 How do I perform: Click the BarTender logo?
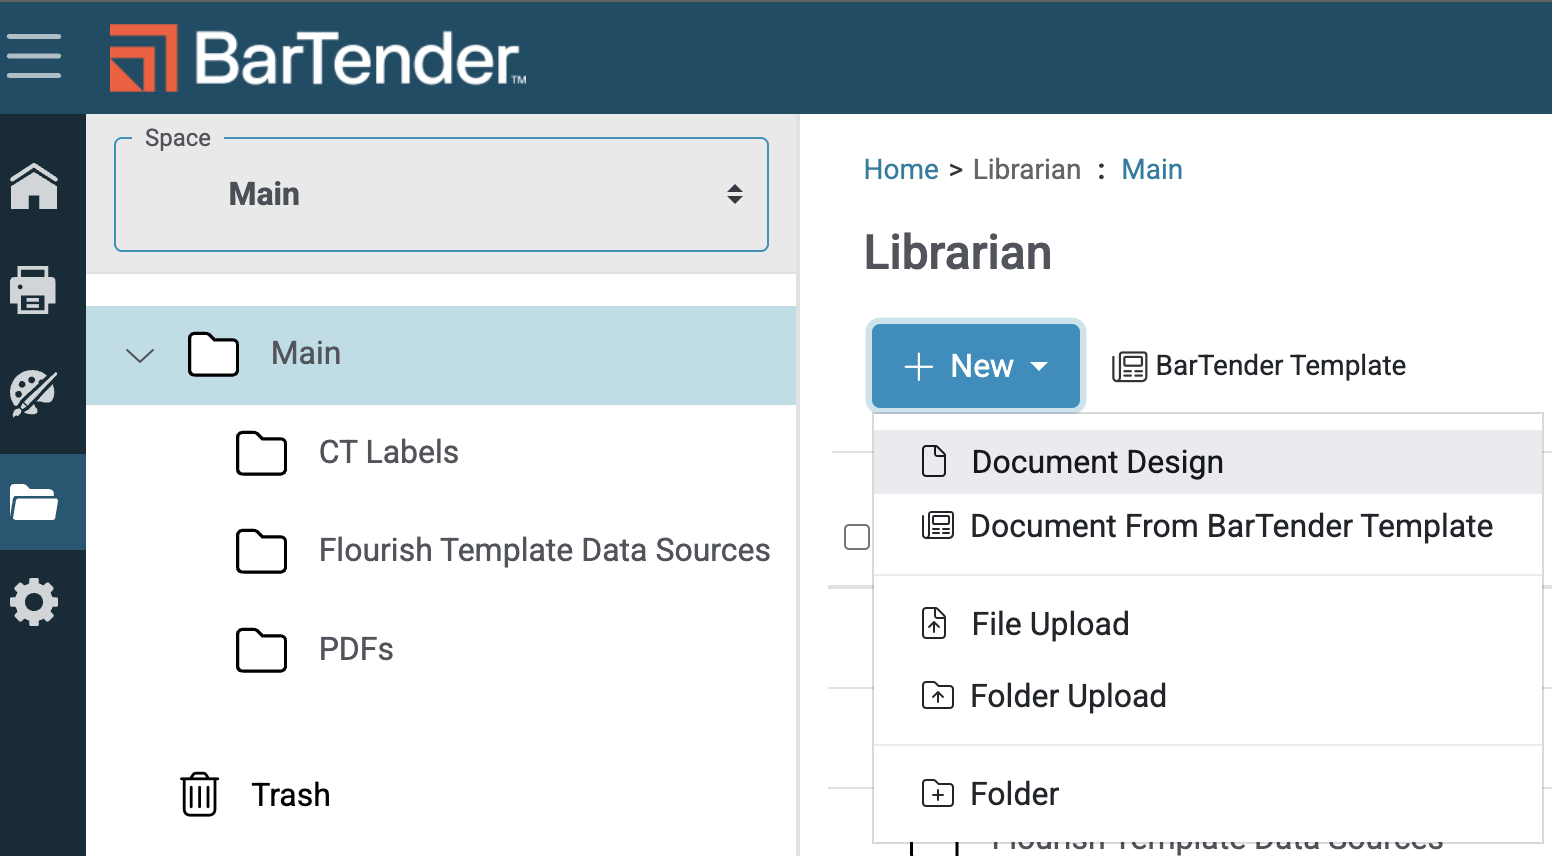click(x=318, y=58)
